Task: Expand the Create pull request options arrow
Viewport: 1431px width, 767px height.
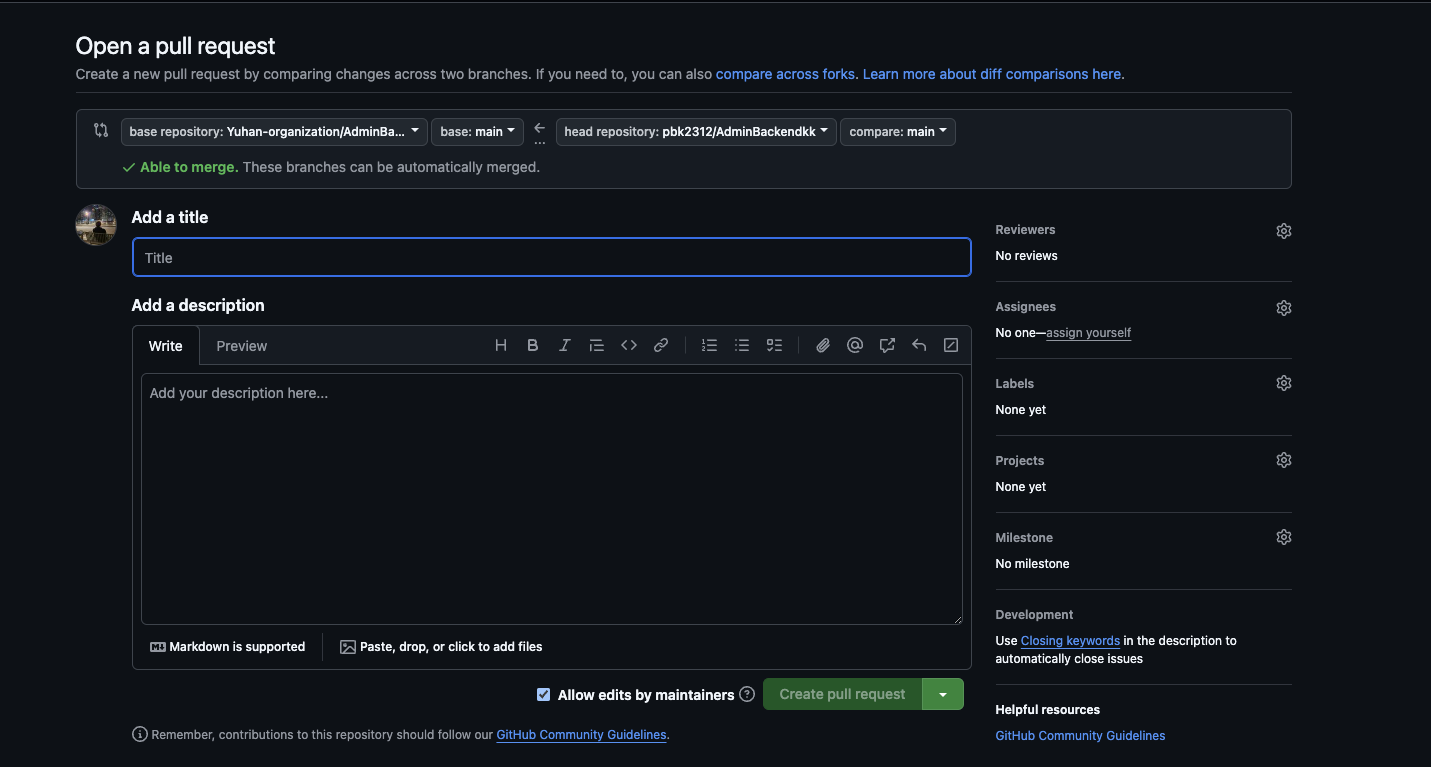Action: [943, 694]
